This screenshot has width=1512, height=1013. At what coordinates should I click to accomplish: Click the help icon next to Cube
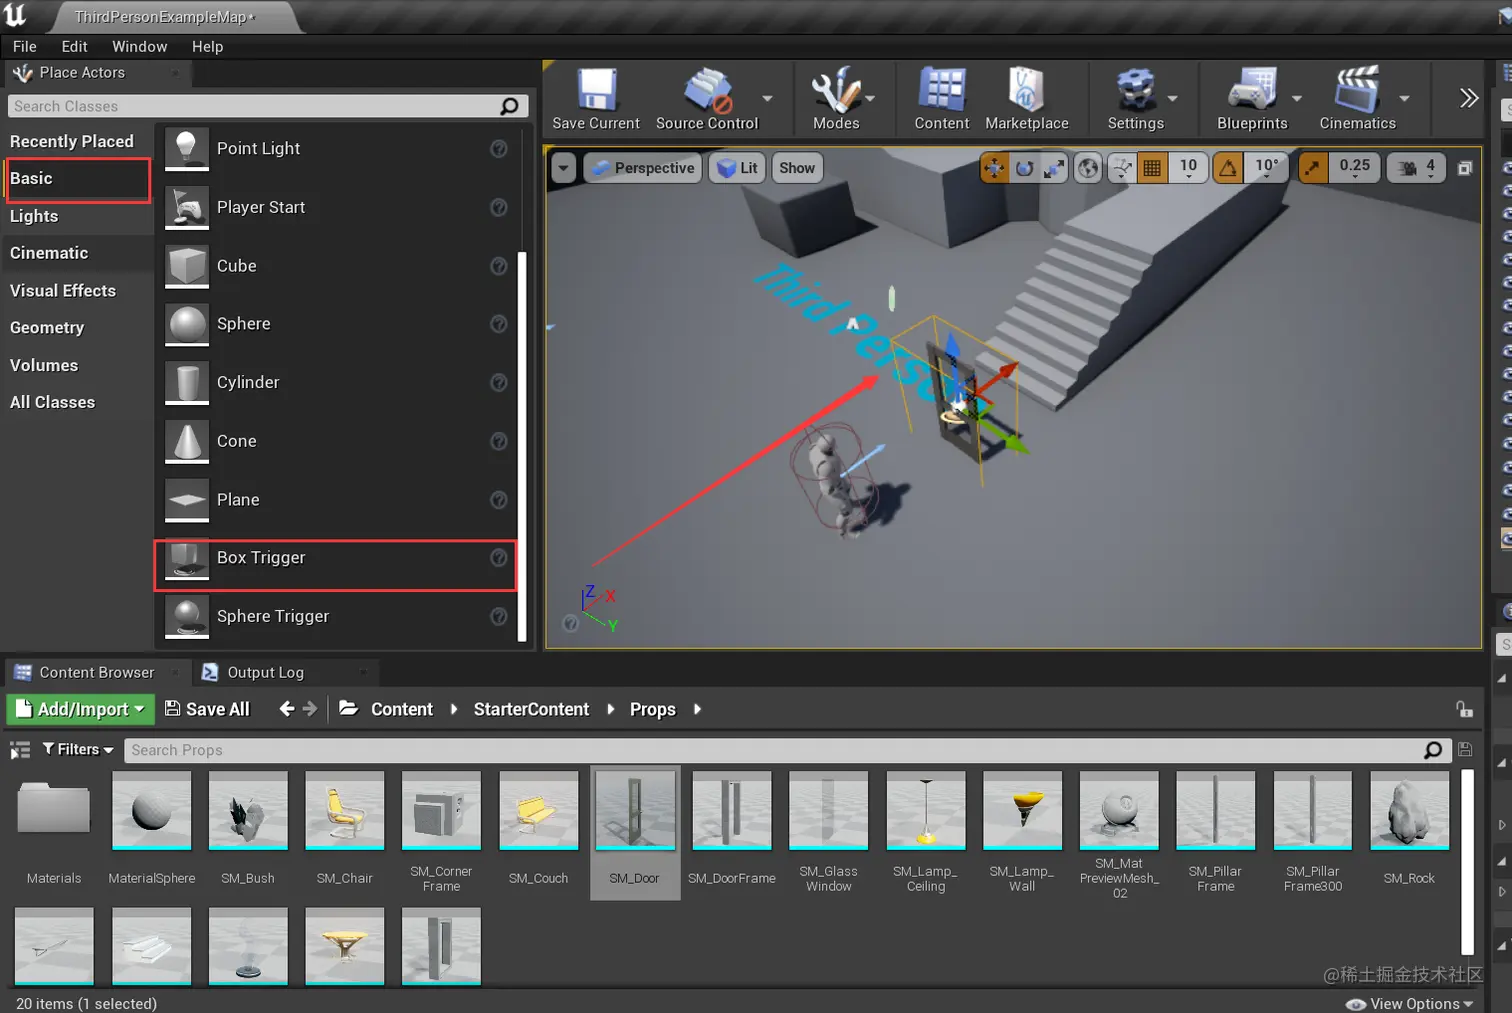[499, 266]
